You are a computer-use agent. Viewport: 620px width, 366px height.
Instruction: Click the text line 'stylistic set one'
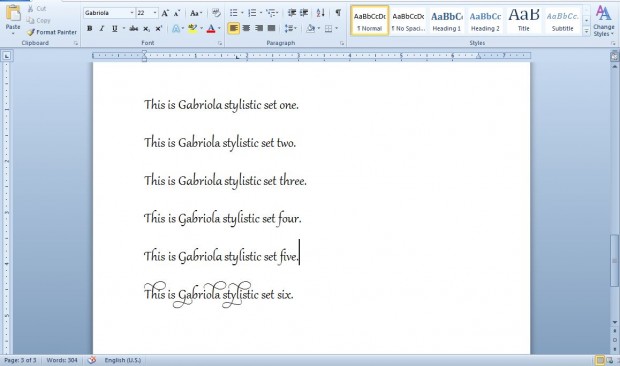221,105
